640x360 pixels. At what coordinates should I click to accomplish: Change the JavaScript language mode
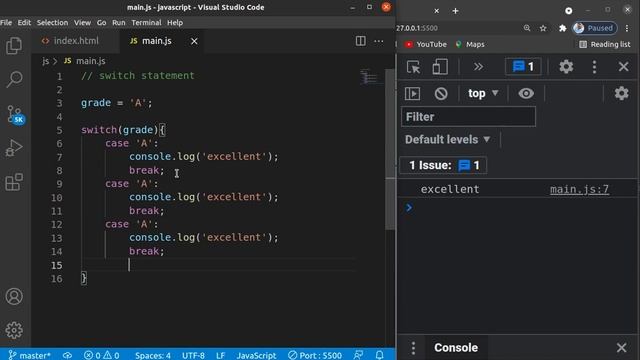tap(256, 355)
